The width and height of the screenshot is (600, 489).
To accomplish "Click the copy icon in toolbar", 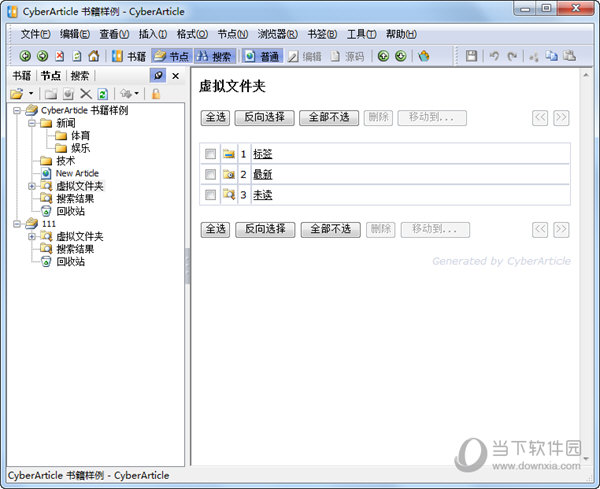I will coord(551,56).
